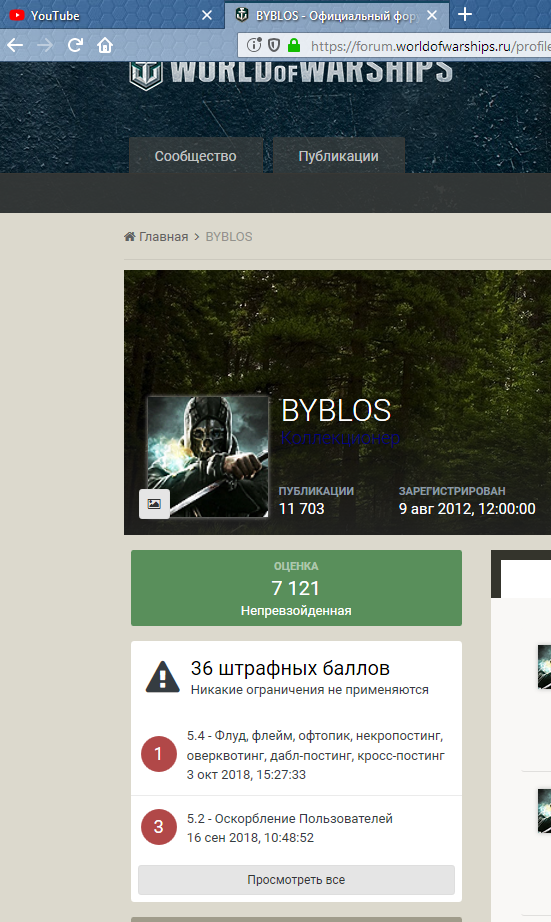
Task: Open tracking protection shield icon
Action: [x=273, y=45]
